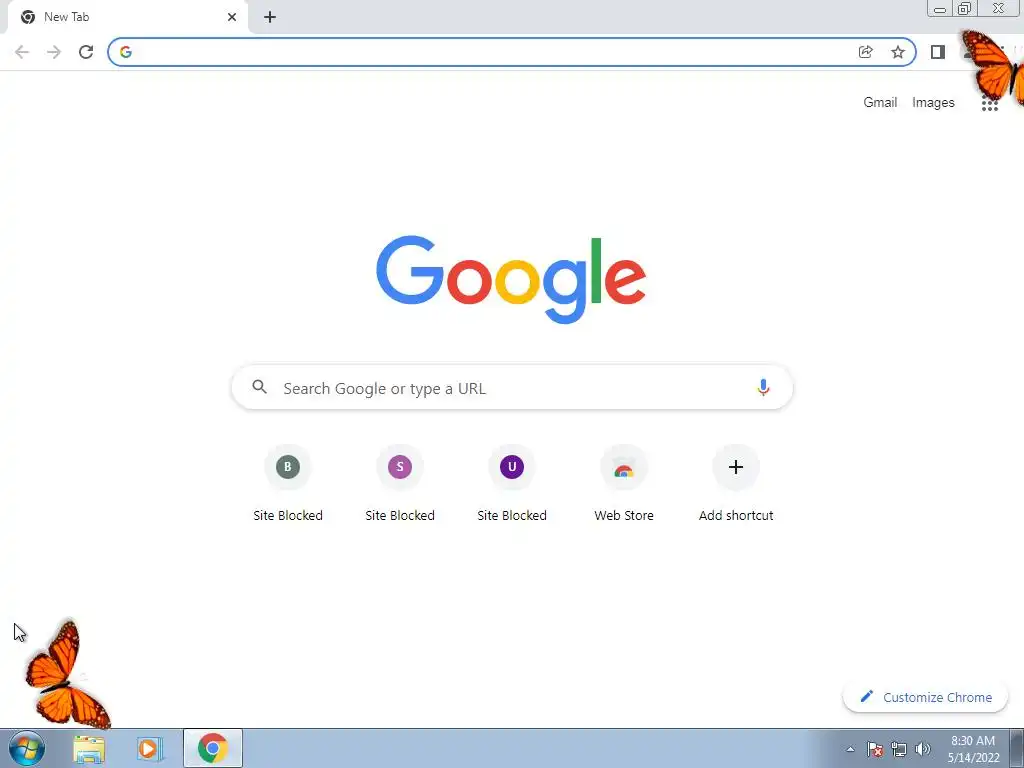
Task: Click the magnifier icon in search box
Action: (259, 387)
